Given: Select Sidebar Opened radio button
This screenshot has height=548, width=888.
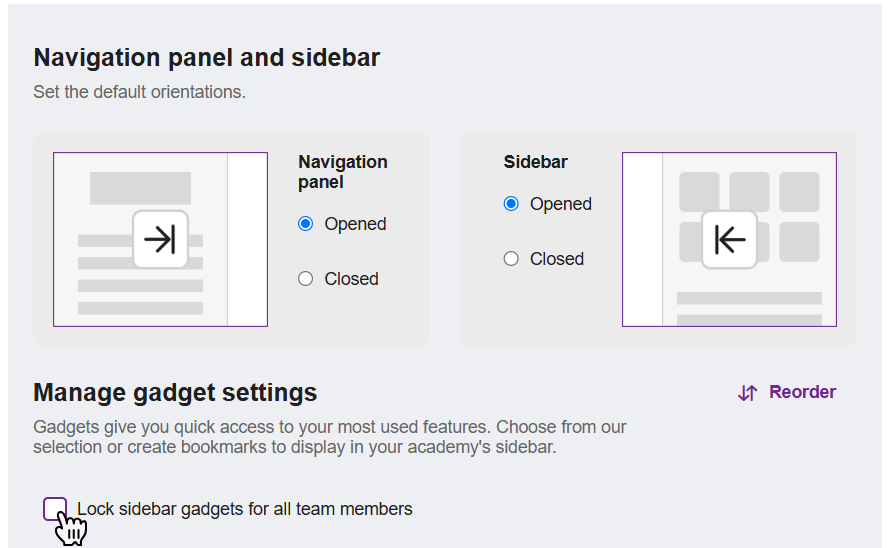Looking at the screenshot, I should click(511, 204).
